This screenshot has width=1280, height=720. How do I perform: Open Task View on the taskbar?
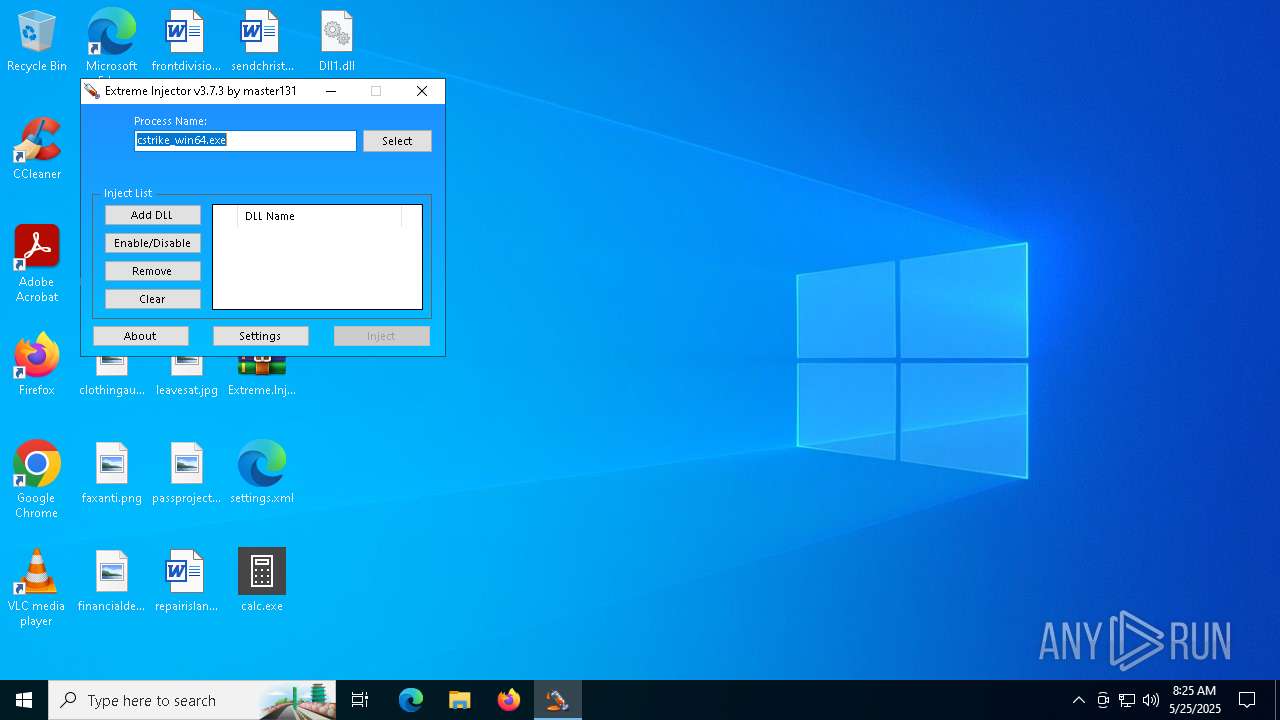click(360, 700)
